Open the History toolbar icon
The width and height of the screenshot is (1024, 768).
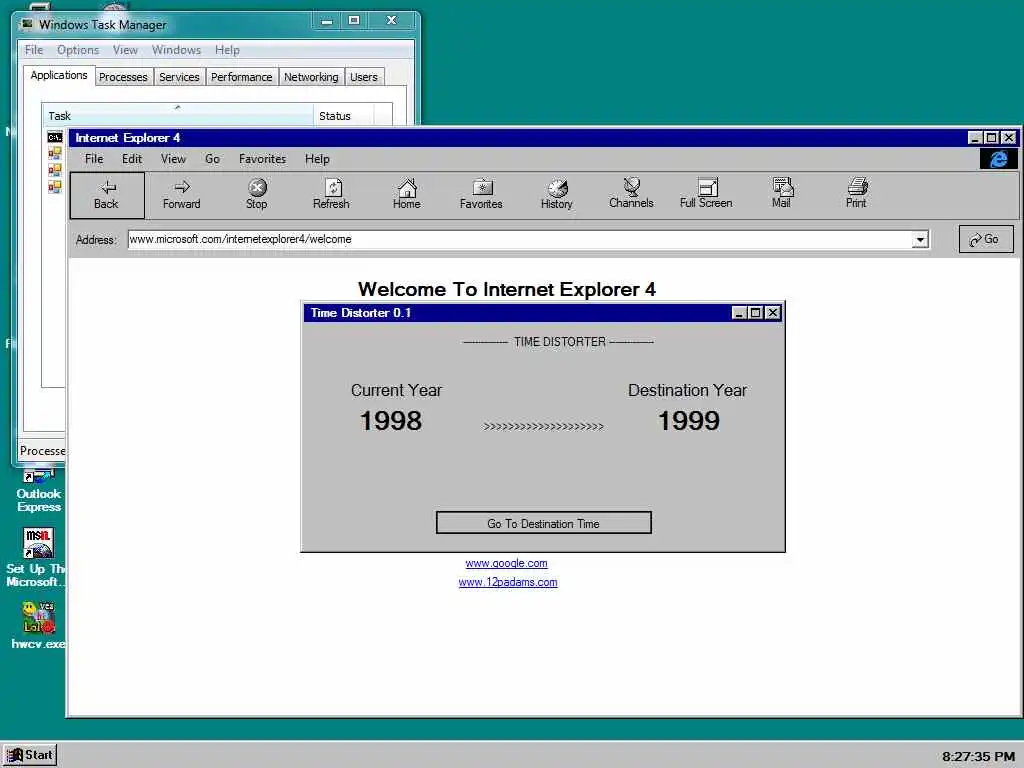(556, 195)
